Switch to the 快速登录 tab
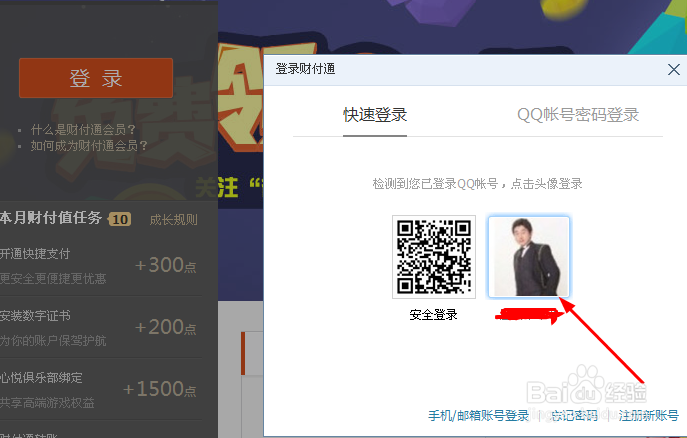The width and height of the screenshot is (687, 438). pyautogui.click(x=375, y=115)
